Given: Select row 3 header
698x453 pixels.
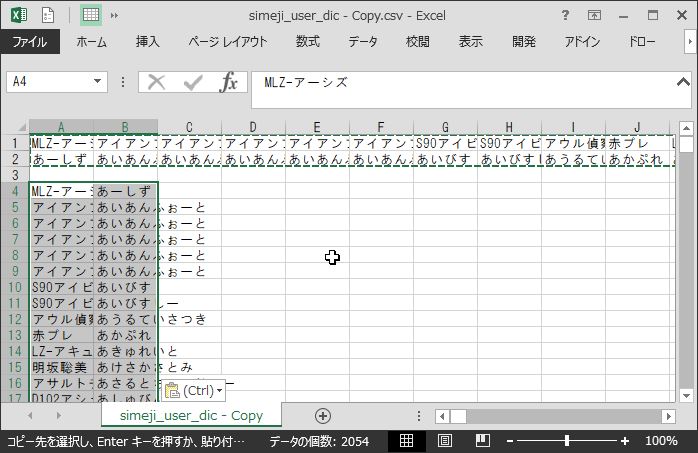Looking at the screenshot, I should (15, 175).
